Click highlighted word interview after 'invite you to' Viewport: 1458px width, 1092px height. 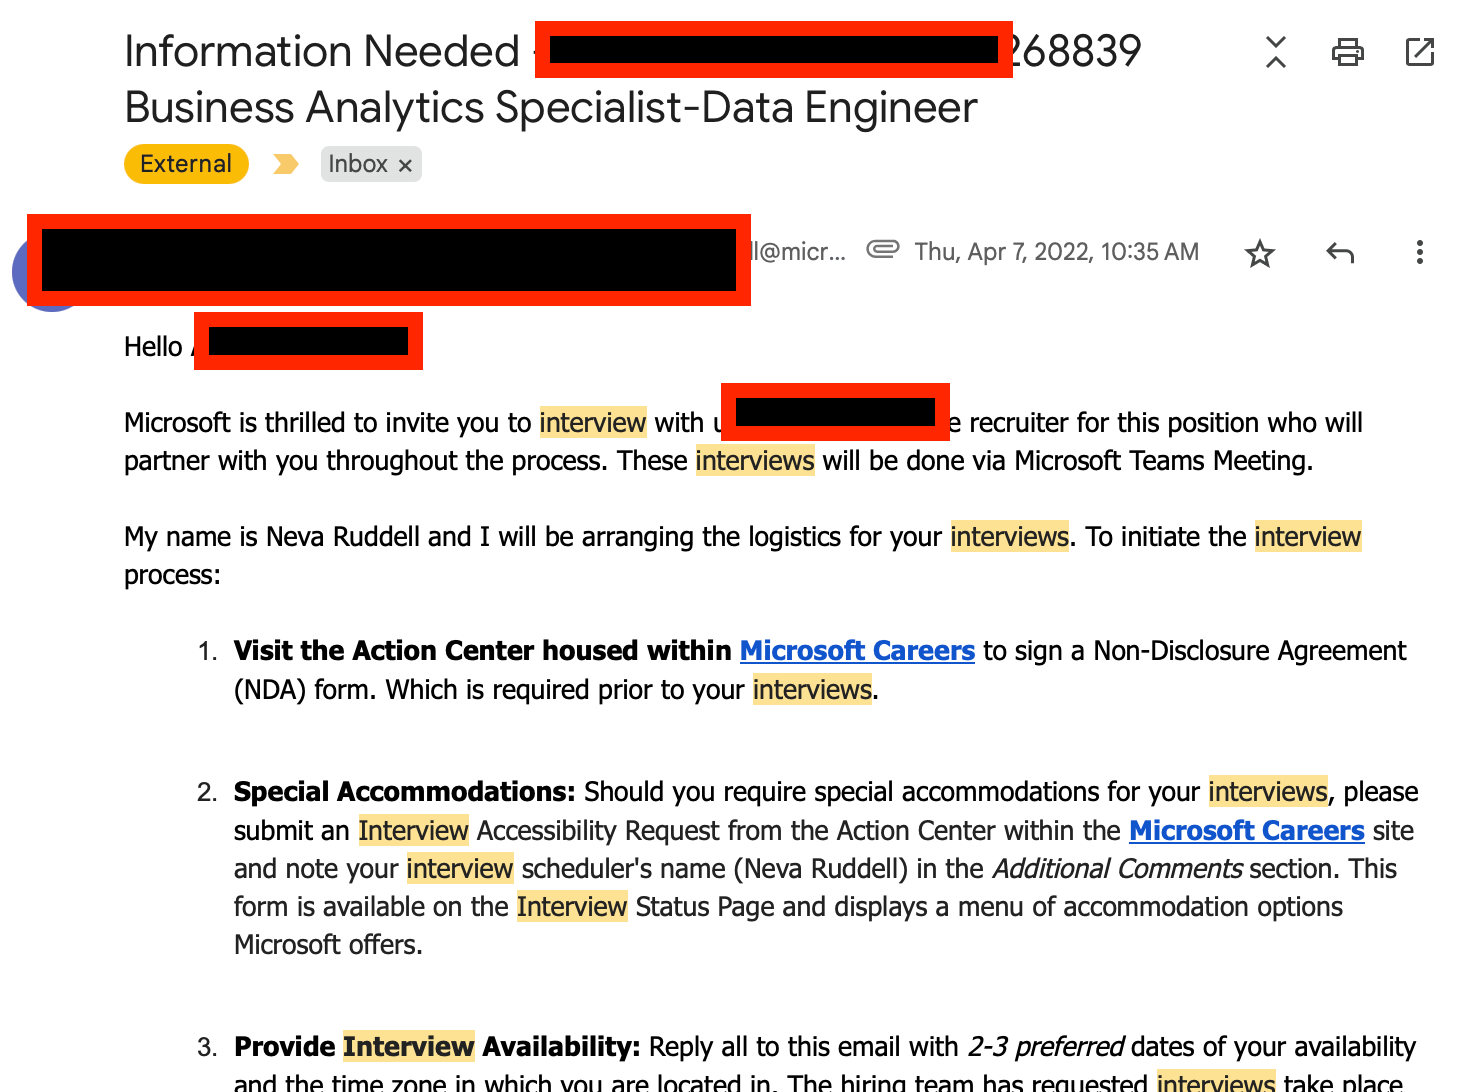coord(592,423)
